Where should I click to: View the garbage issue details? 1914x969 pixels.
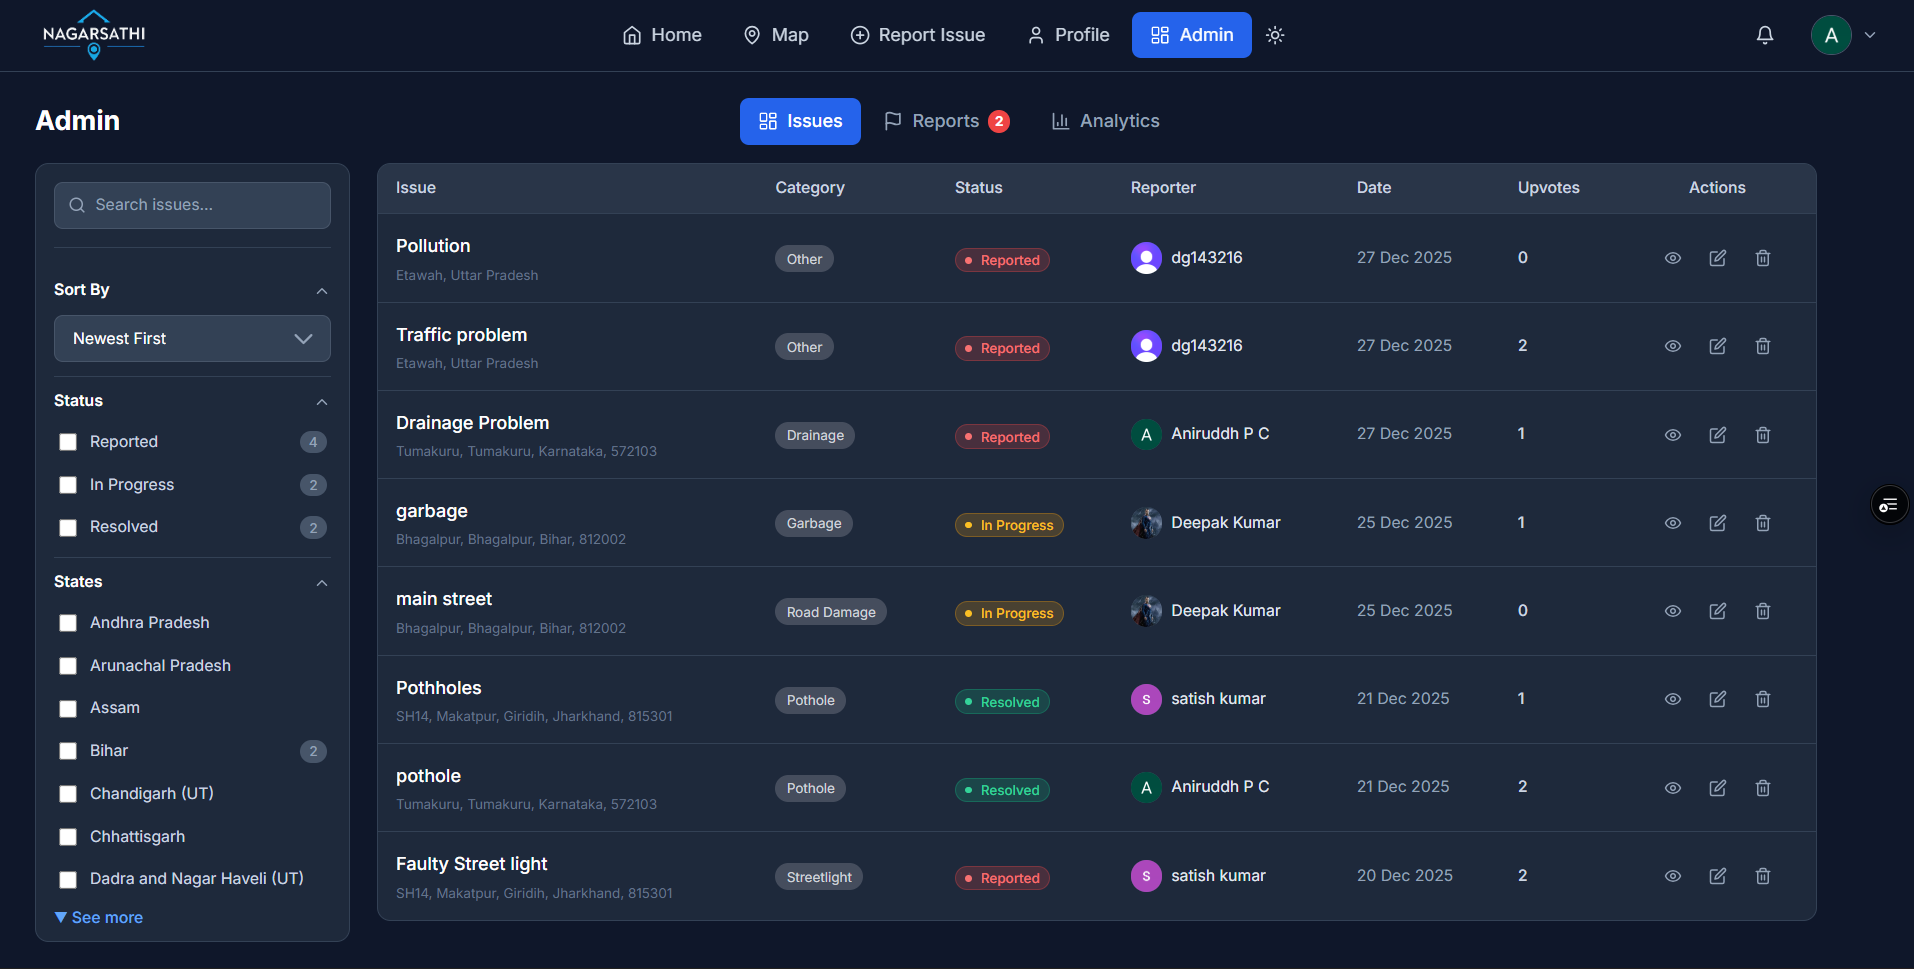tap(1673, 523)
